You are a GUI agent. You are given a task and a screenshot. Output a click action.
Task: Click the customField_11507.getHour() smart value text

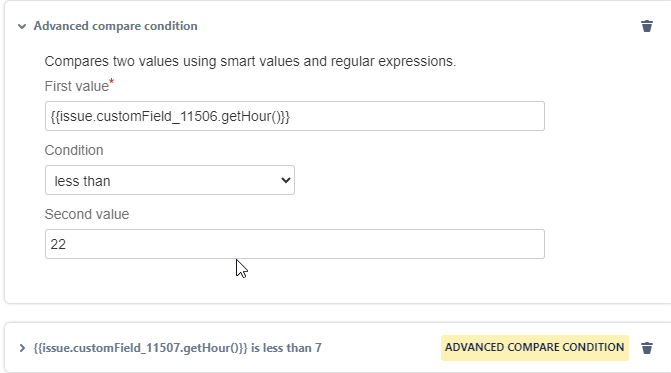tap(141, 348)
